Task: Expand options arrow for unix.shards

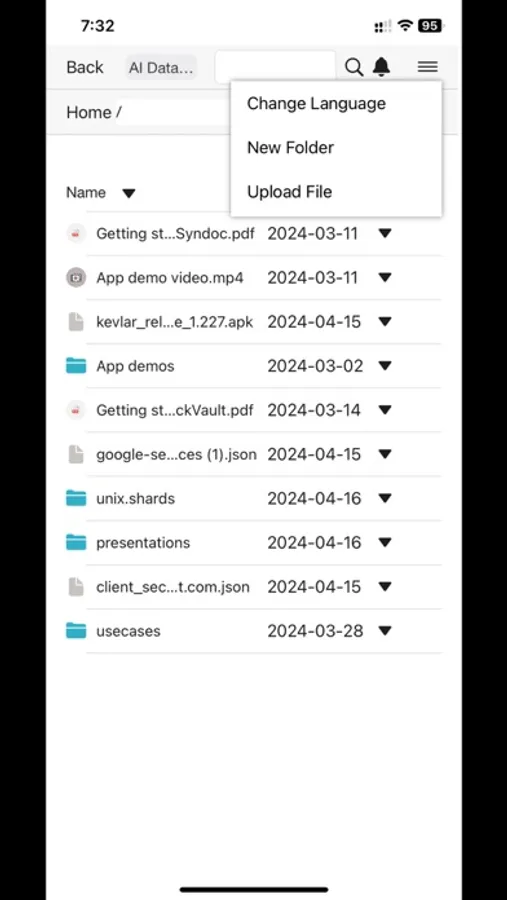Action: 385,499
